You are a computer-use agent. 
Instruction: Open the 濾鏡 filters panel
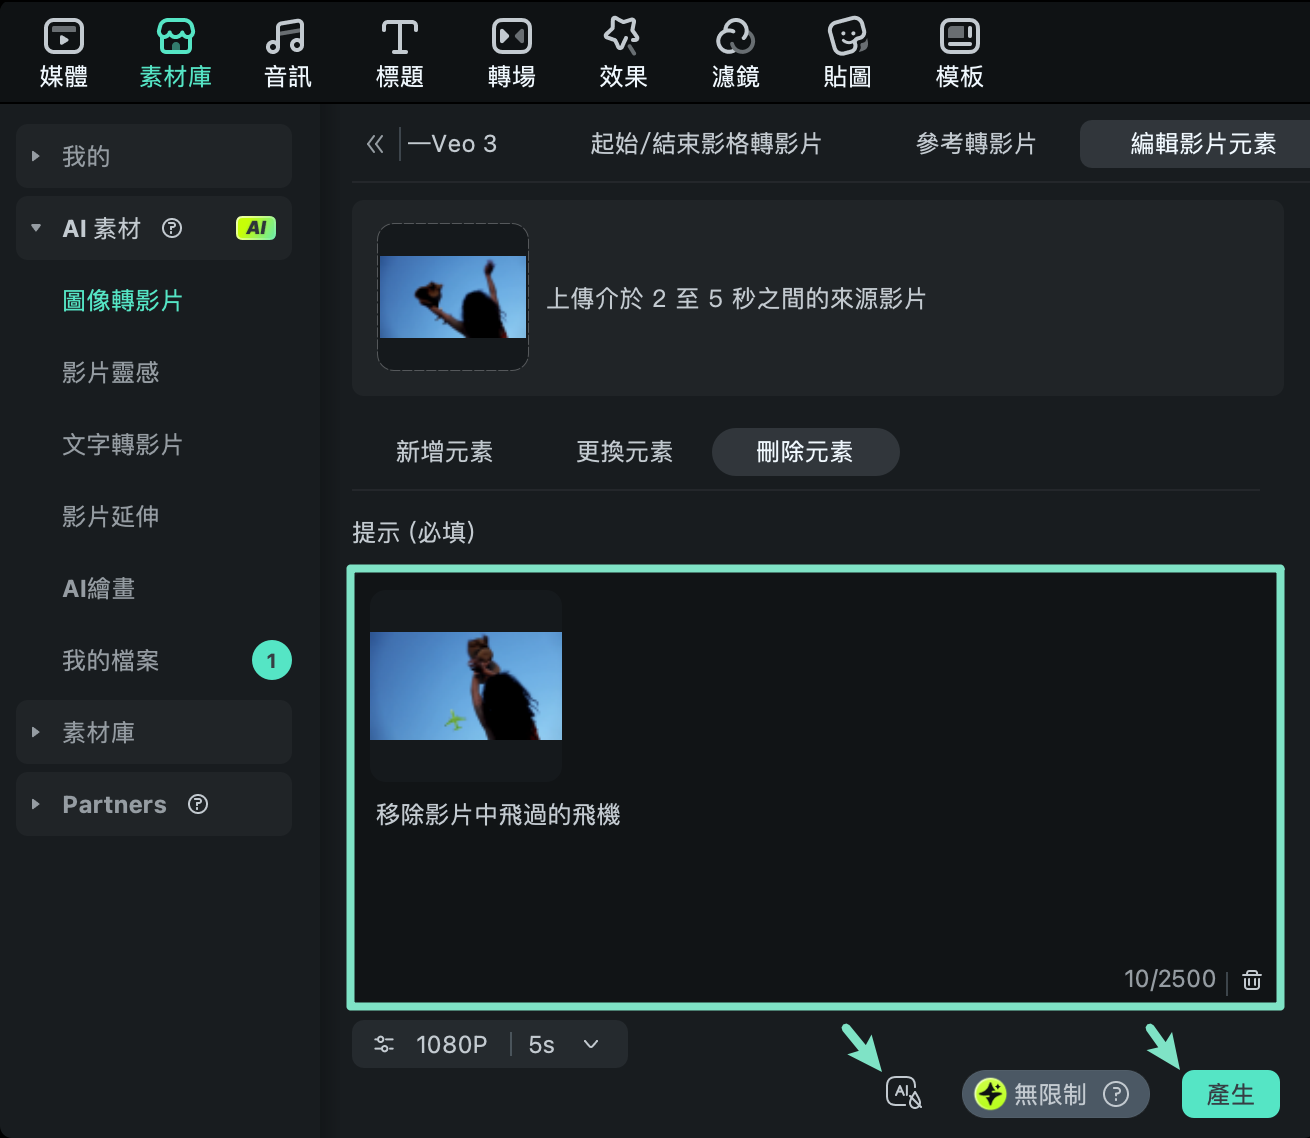(735, 50)
